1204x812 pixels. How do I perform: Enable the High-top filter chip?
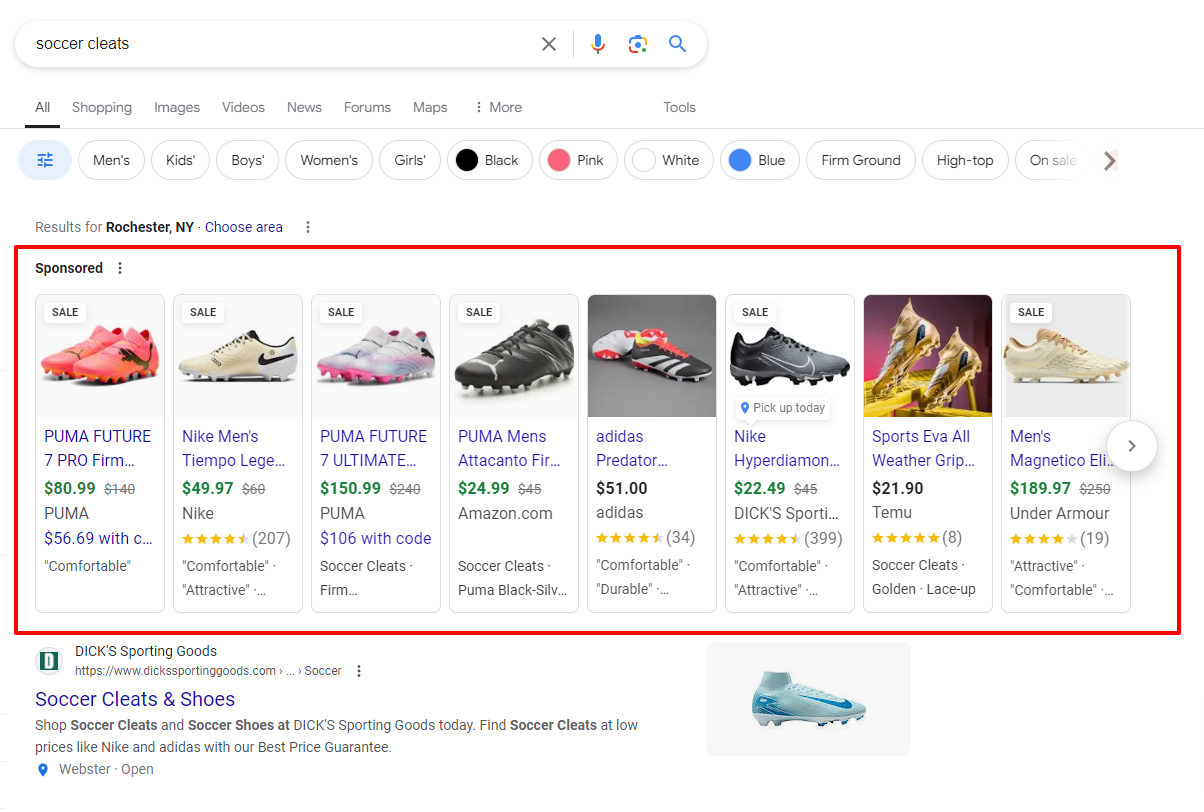(x=964, y=160)
